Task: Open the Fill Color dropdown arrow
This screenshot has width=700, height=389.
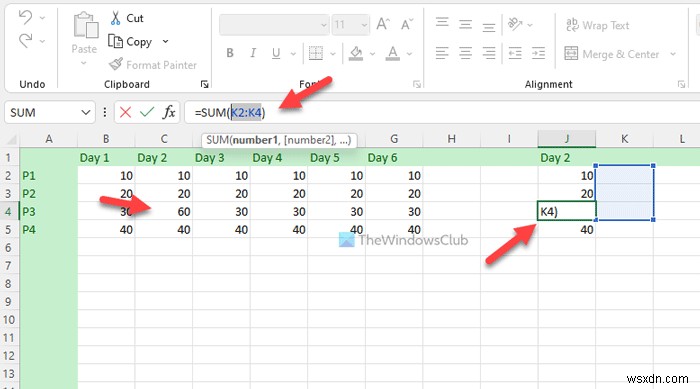Action: coord(372,54)
